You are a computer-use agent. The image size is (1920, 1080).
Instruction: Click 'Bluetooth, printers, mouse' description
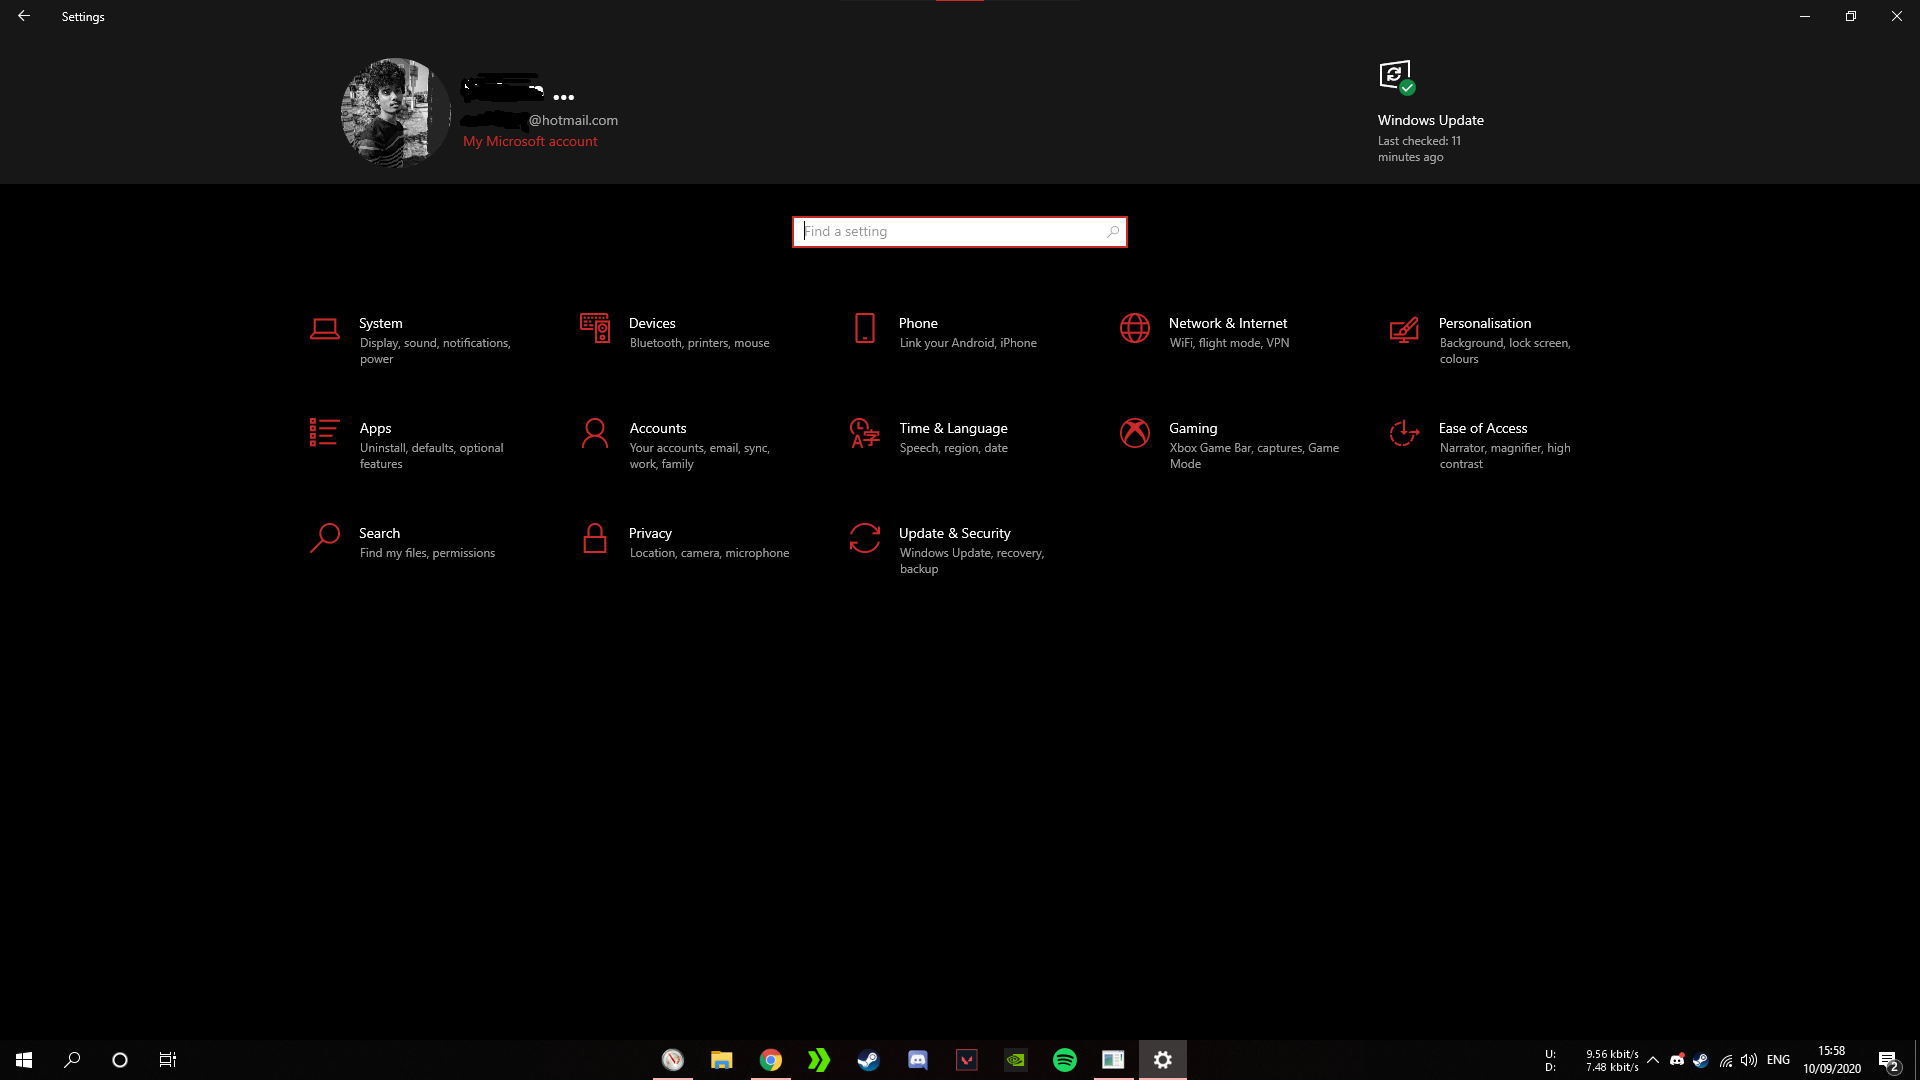pos(699,343)
